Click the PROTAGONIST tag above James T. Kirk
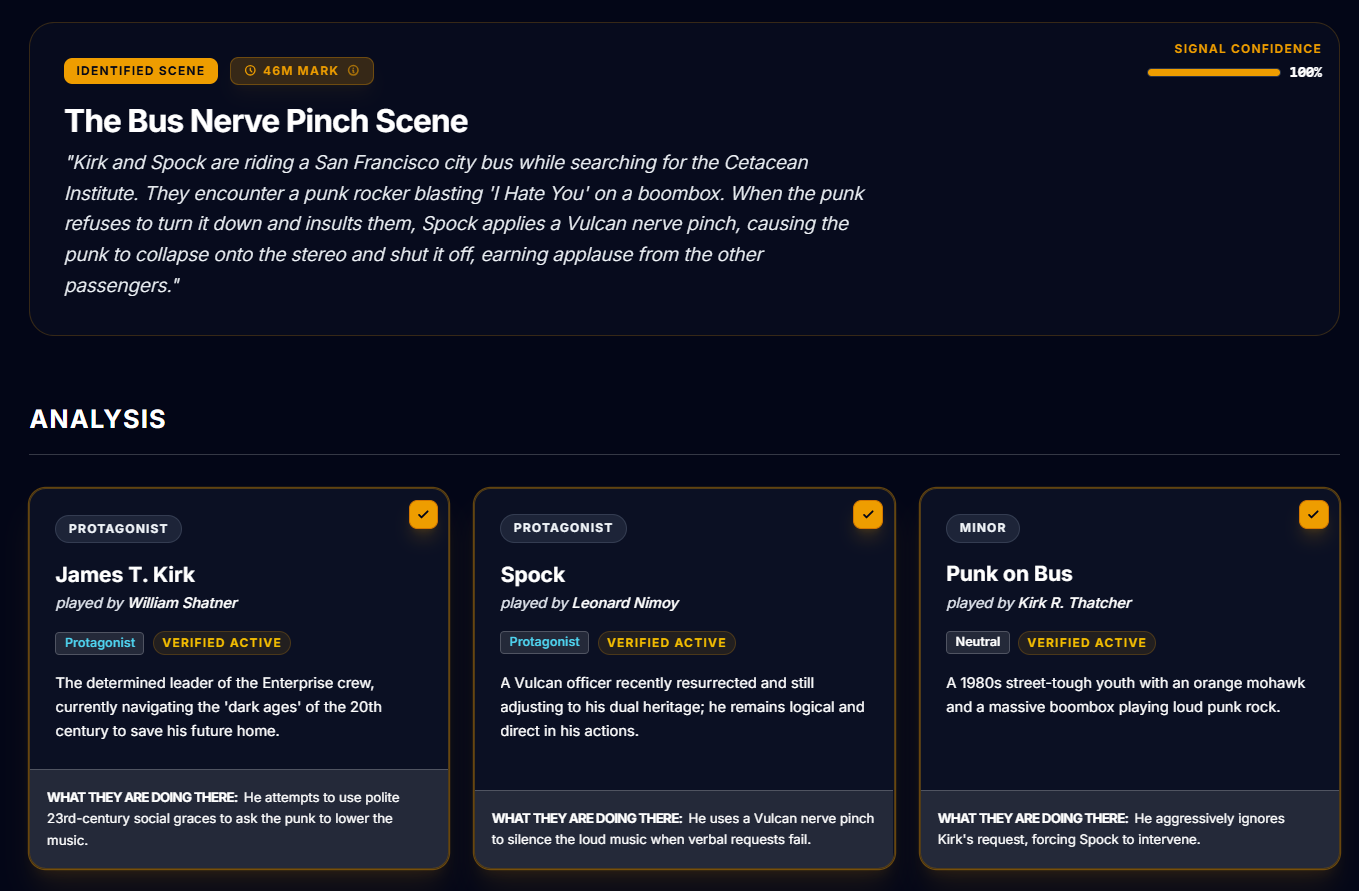 (118, 528)
